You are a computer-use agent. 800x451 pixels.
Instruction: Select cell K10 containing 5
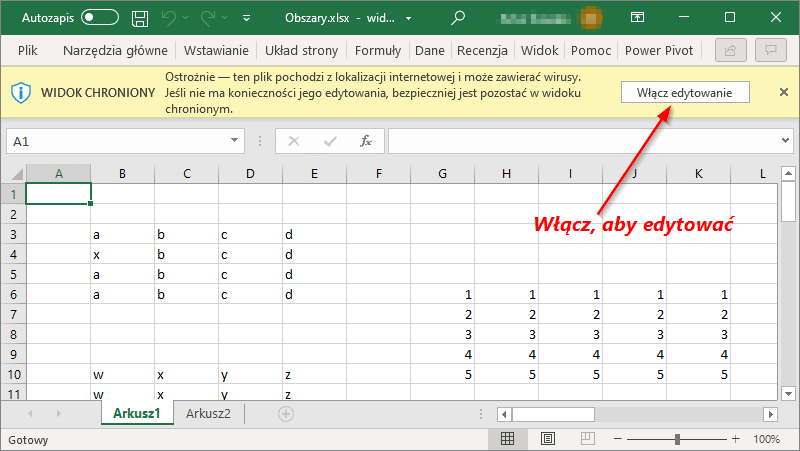coord(698,374)
